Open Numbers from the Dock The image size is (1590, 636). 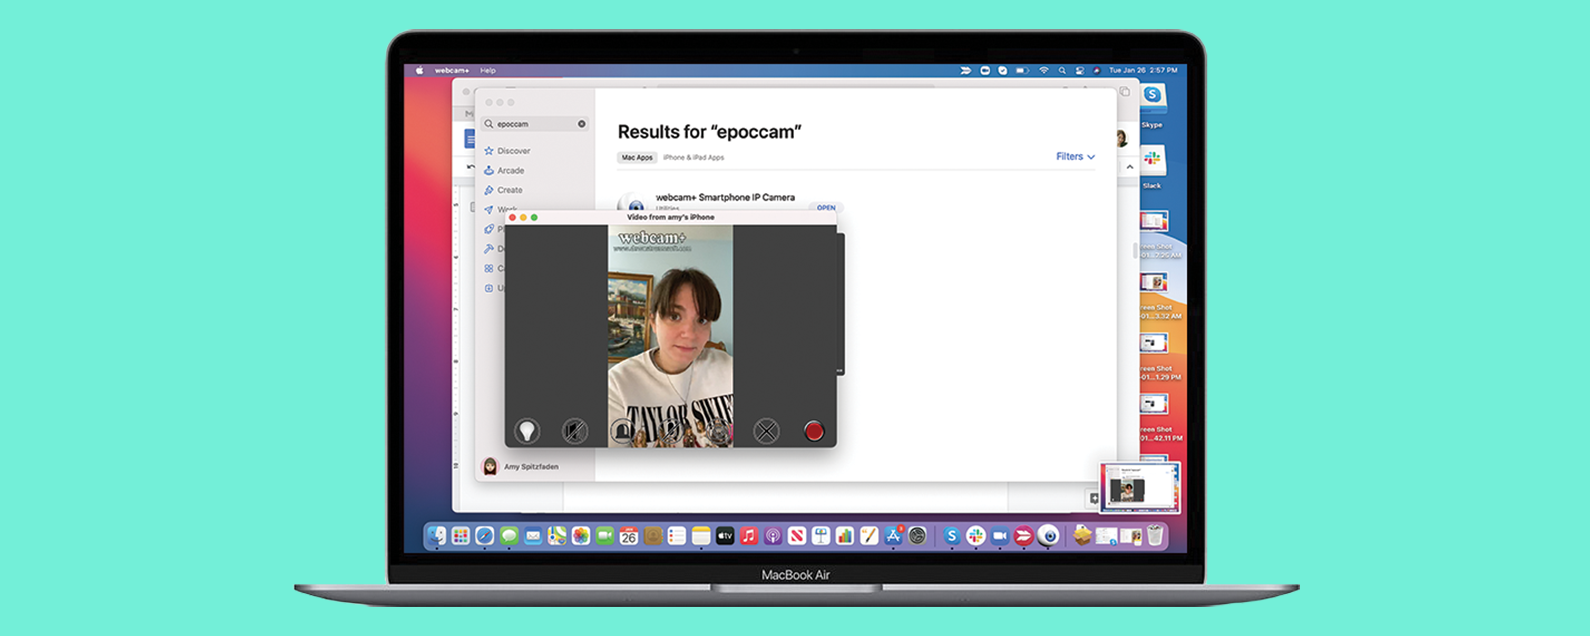(x=845, y=536)
